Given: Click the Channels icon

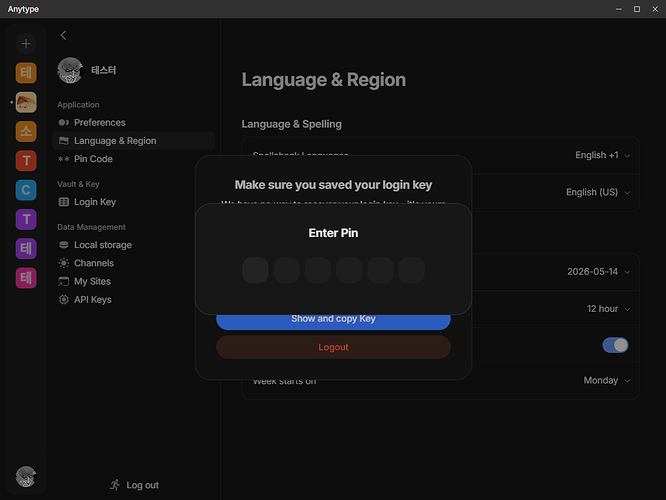Looking at the screenshot, I should tap(64, 263).
